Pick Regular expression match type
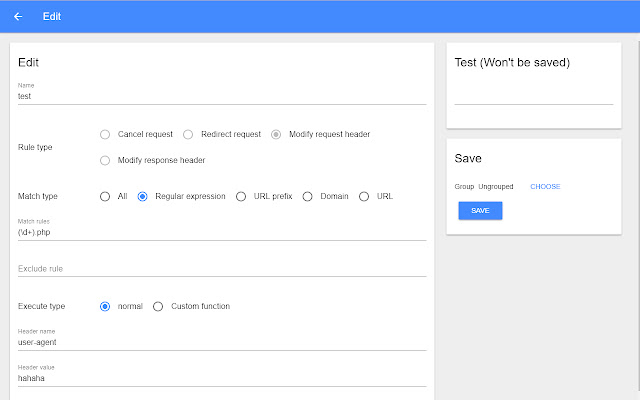 click(143, 196)
